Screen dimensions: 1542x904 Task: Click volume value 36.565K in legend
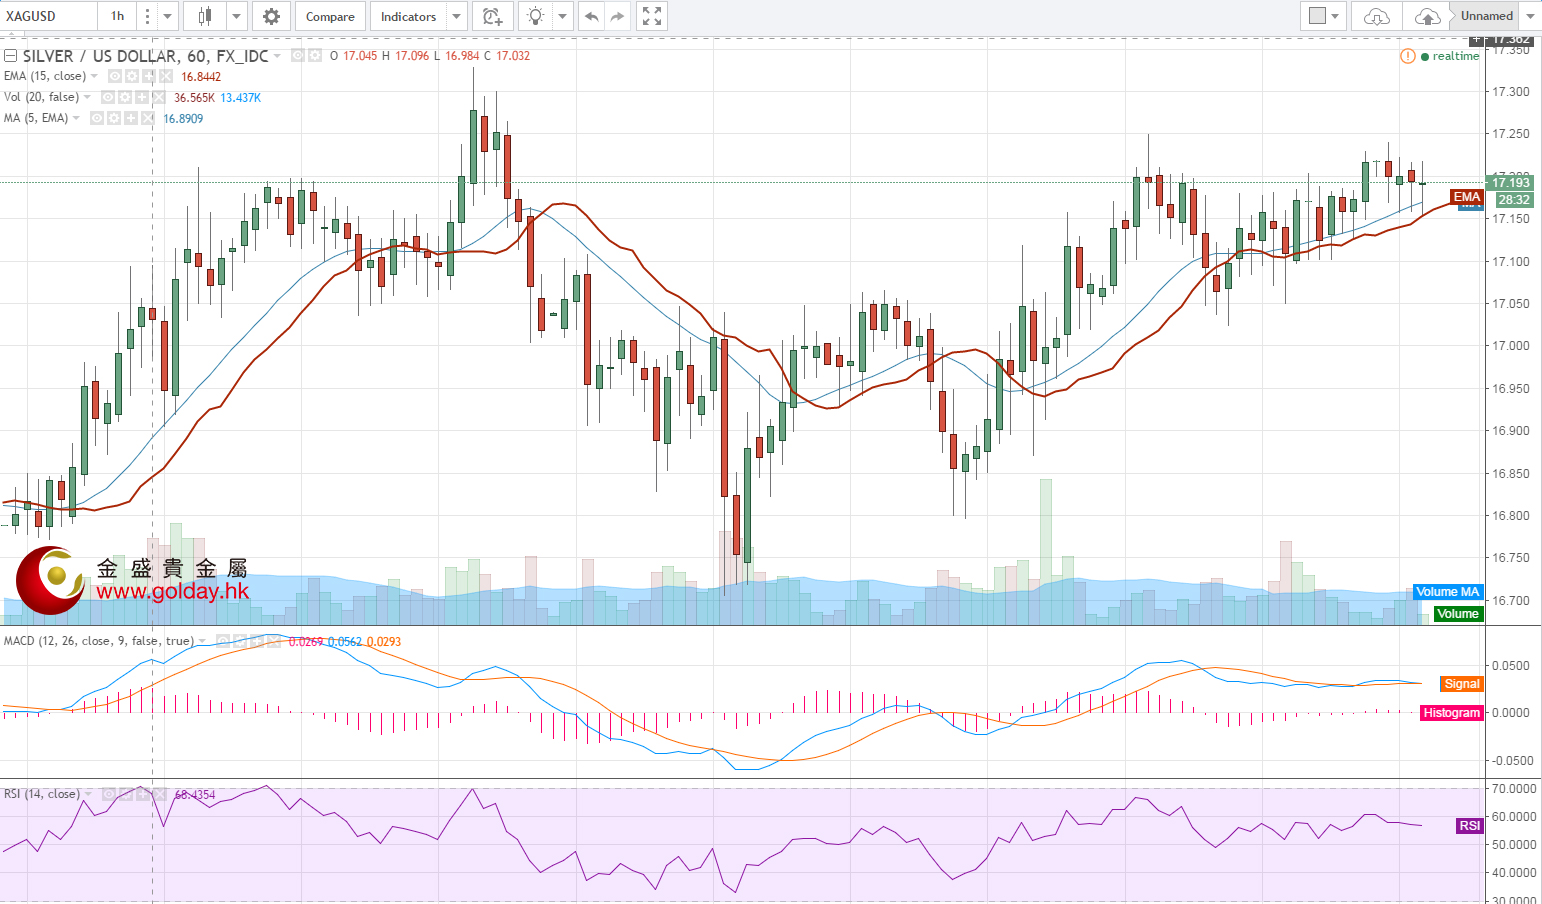[194, 98]
